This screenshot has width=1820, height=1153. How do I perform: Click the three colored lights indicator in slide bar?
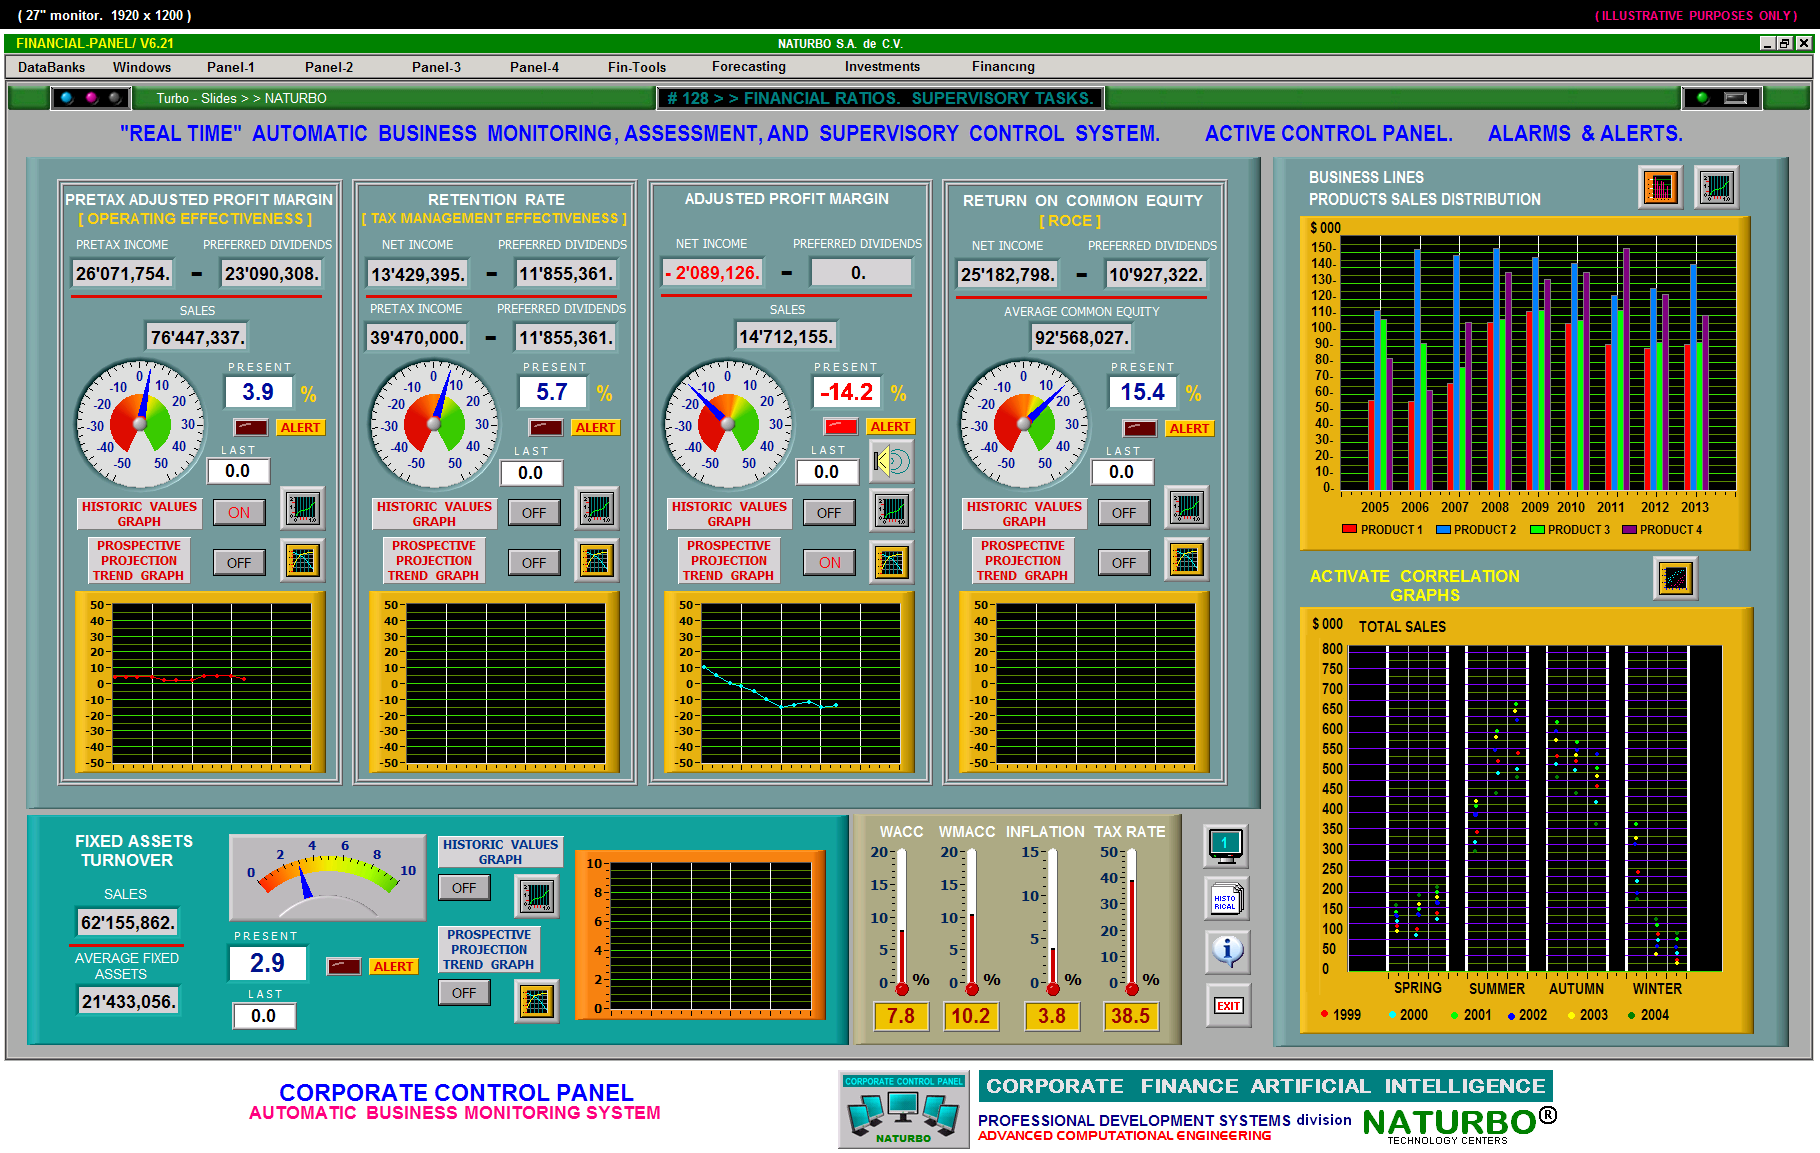91,98
